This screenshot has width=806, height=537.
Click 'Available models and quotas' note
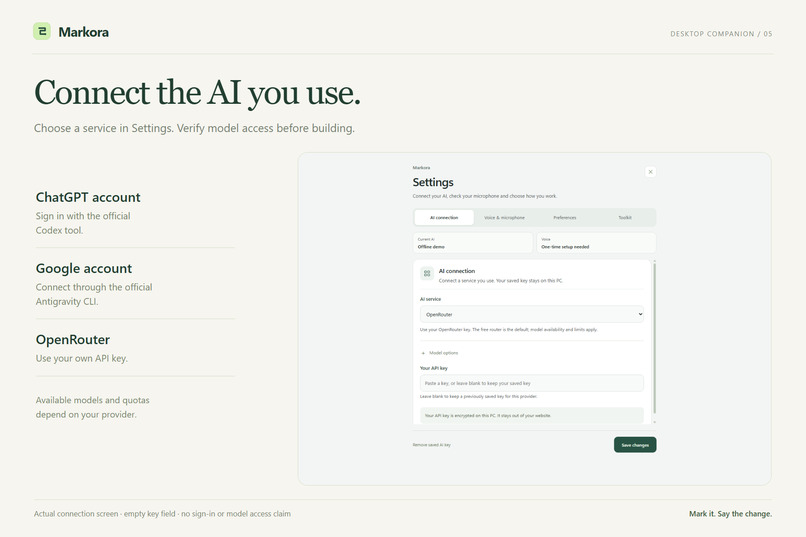pyautogui.click(x=93, y=408)
